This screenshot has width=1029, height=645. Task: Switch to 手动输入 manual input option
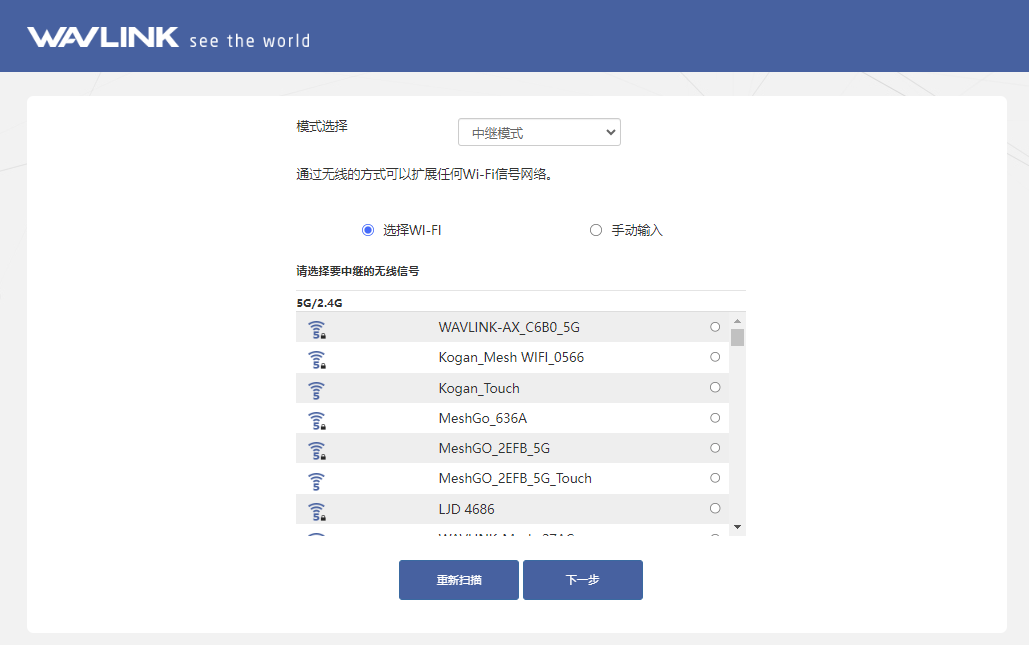point(596,230)
